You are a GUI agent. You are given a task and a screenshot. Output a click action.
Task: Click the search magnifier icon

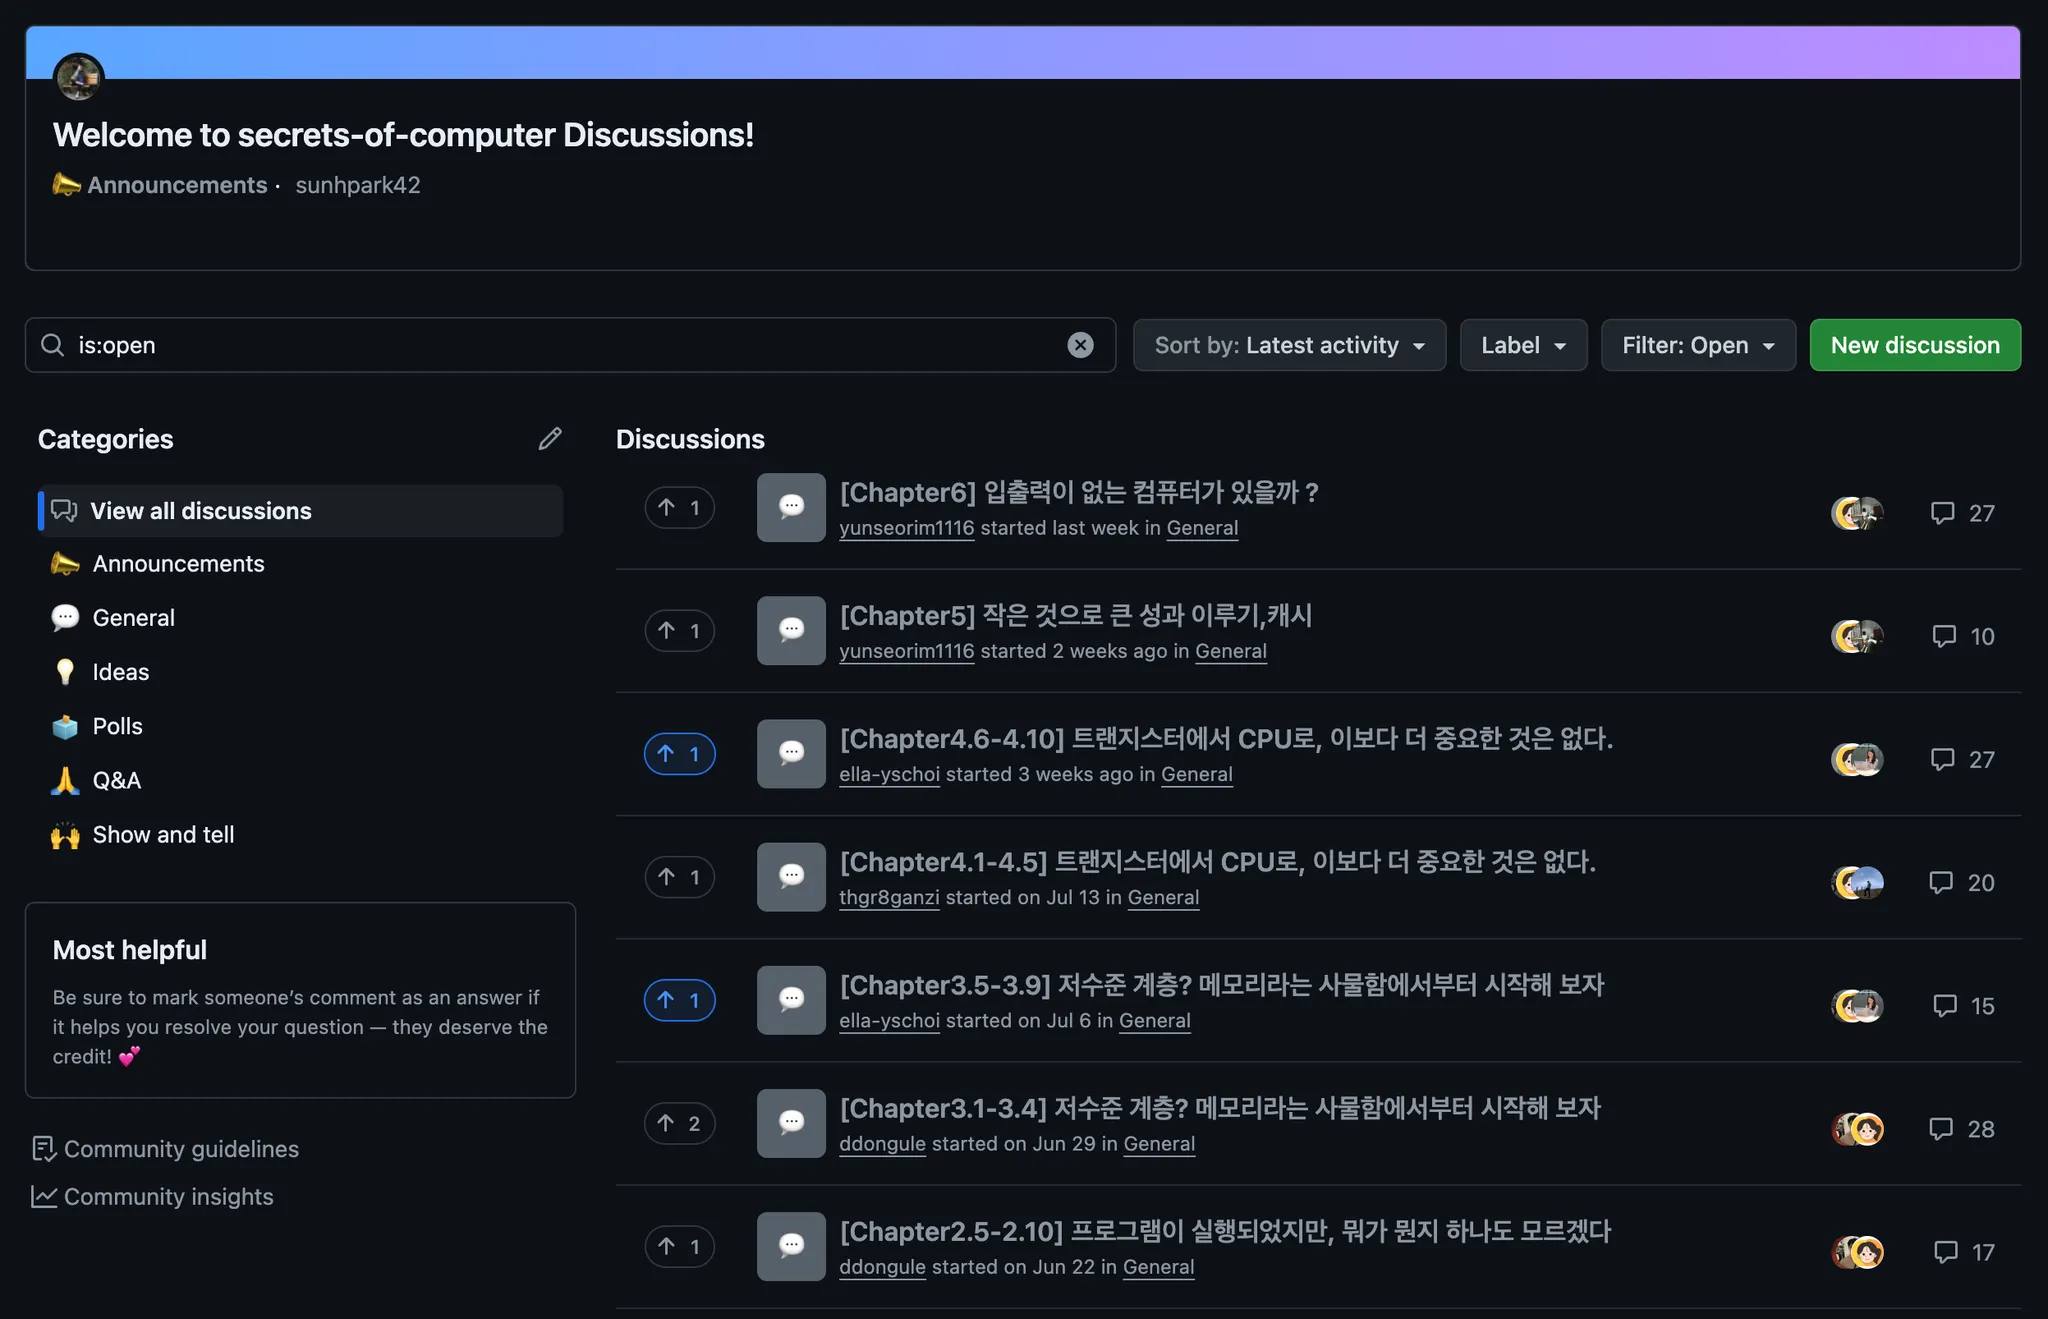click(52, 345)
